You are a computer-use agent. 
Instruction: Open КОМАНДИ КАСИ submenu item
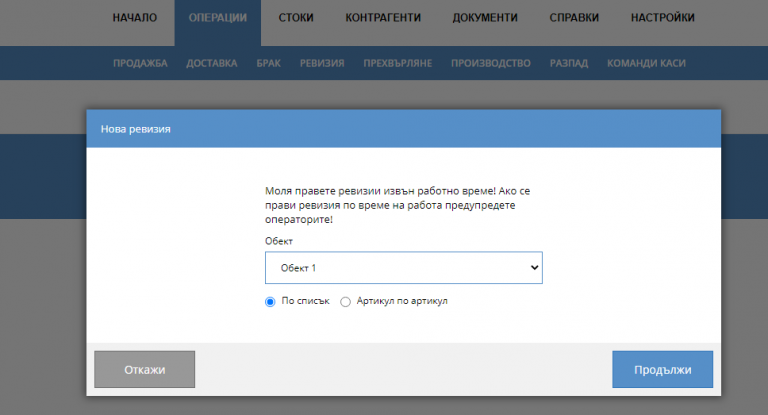click(x=646, y=63)
